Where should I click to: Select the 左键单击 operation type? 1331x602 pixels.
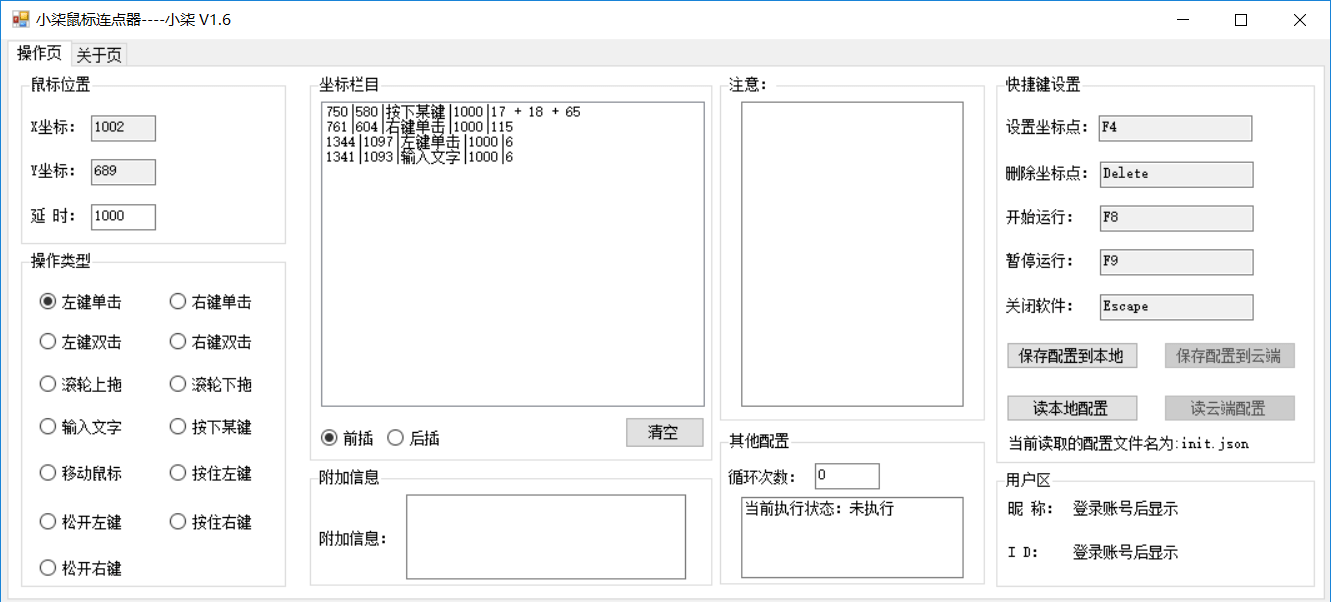[x=48, y=300]
